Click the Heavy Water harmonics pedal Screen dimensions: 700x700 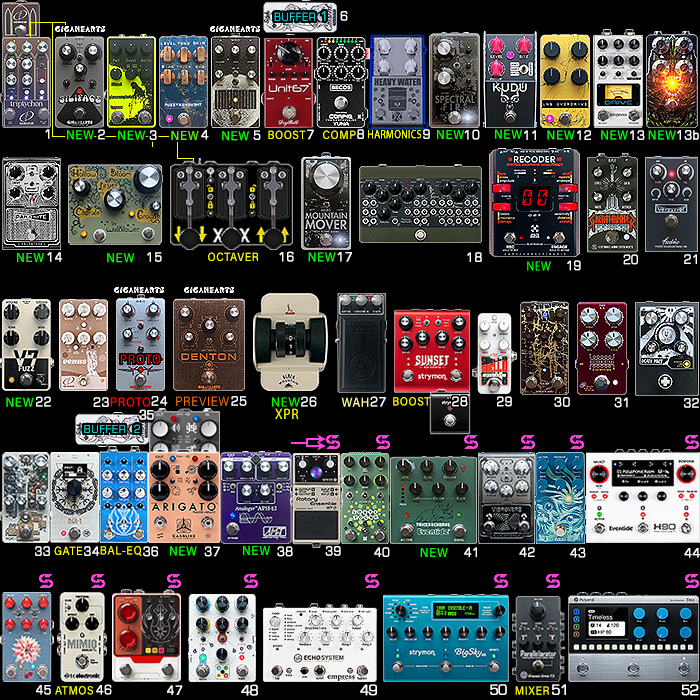pos(397,81)
